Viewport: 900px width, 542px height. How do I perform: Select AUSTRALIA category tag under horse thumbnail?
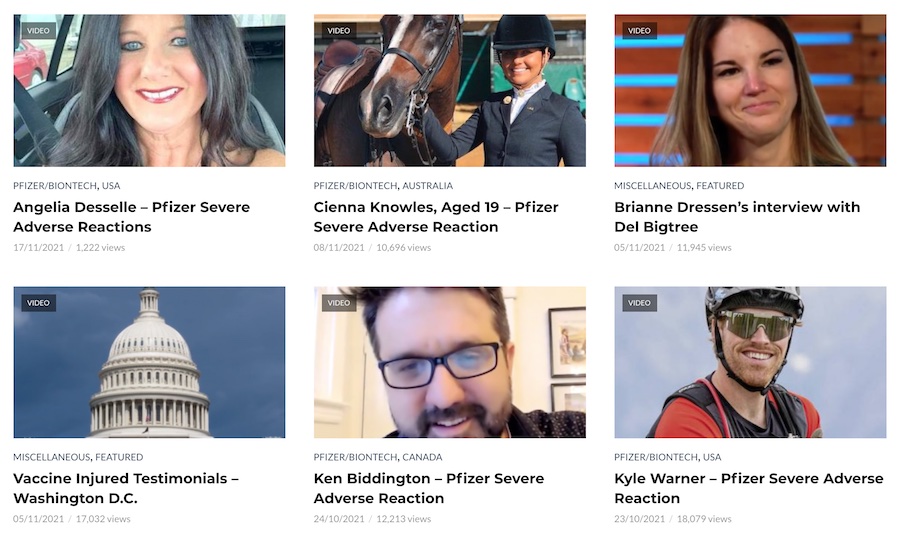click(x=428, y=186)
